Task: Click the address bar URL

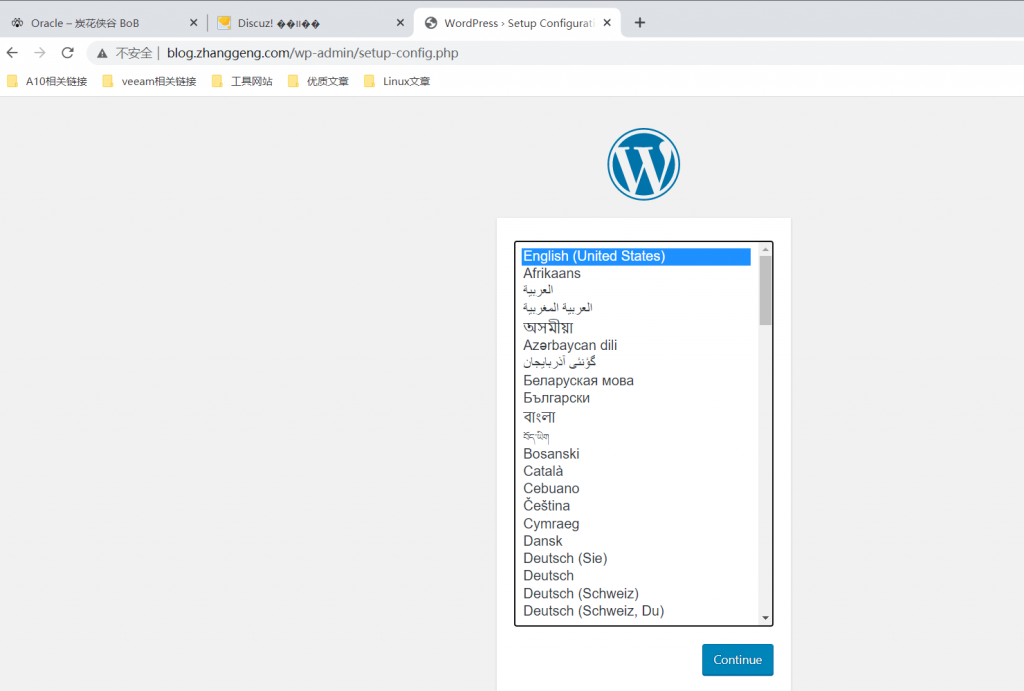Action: (x=312, y=53)
